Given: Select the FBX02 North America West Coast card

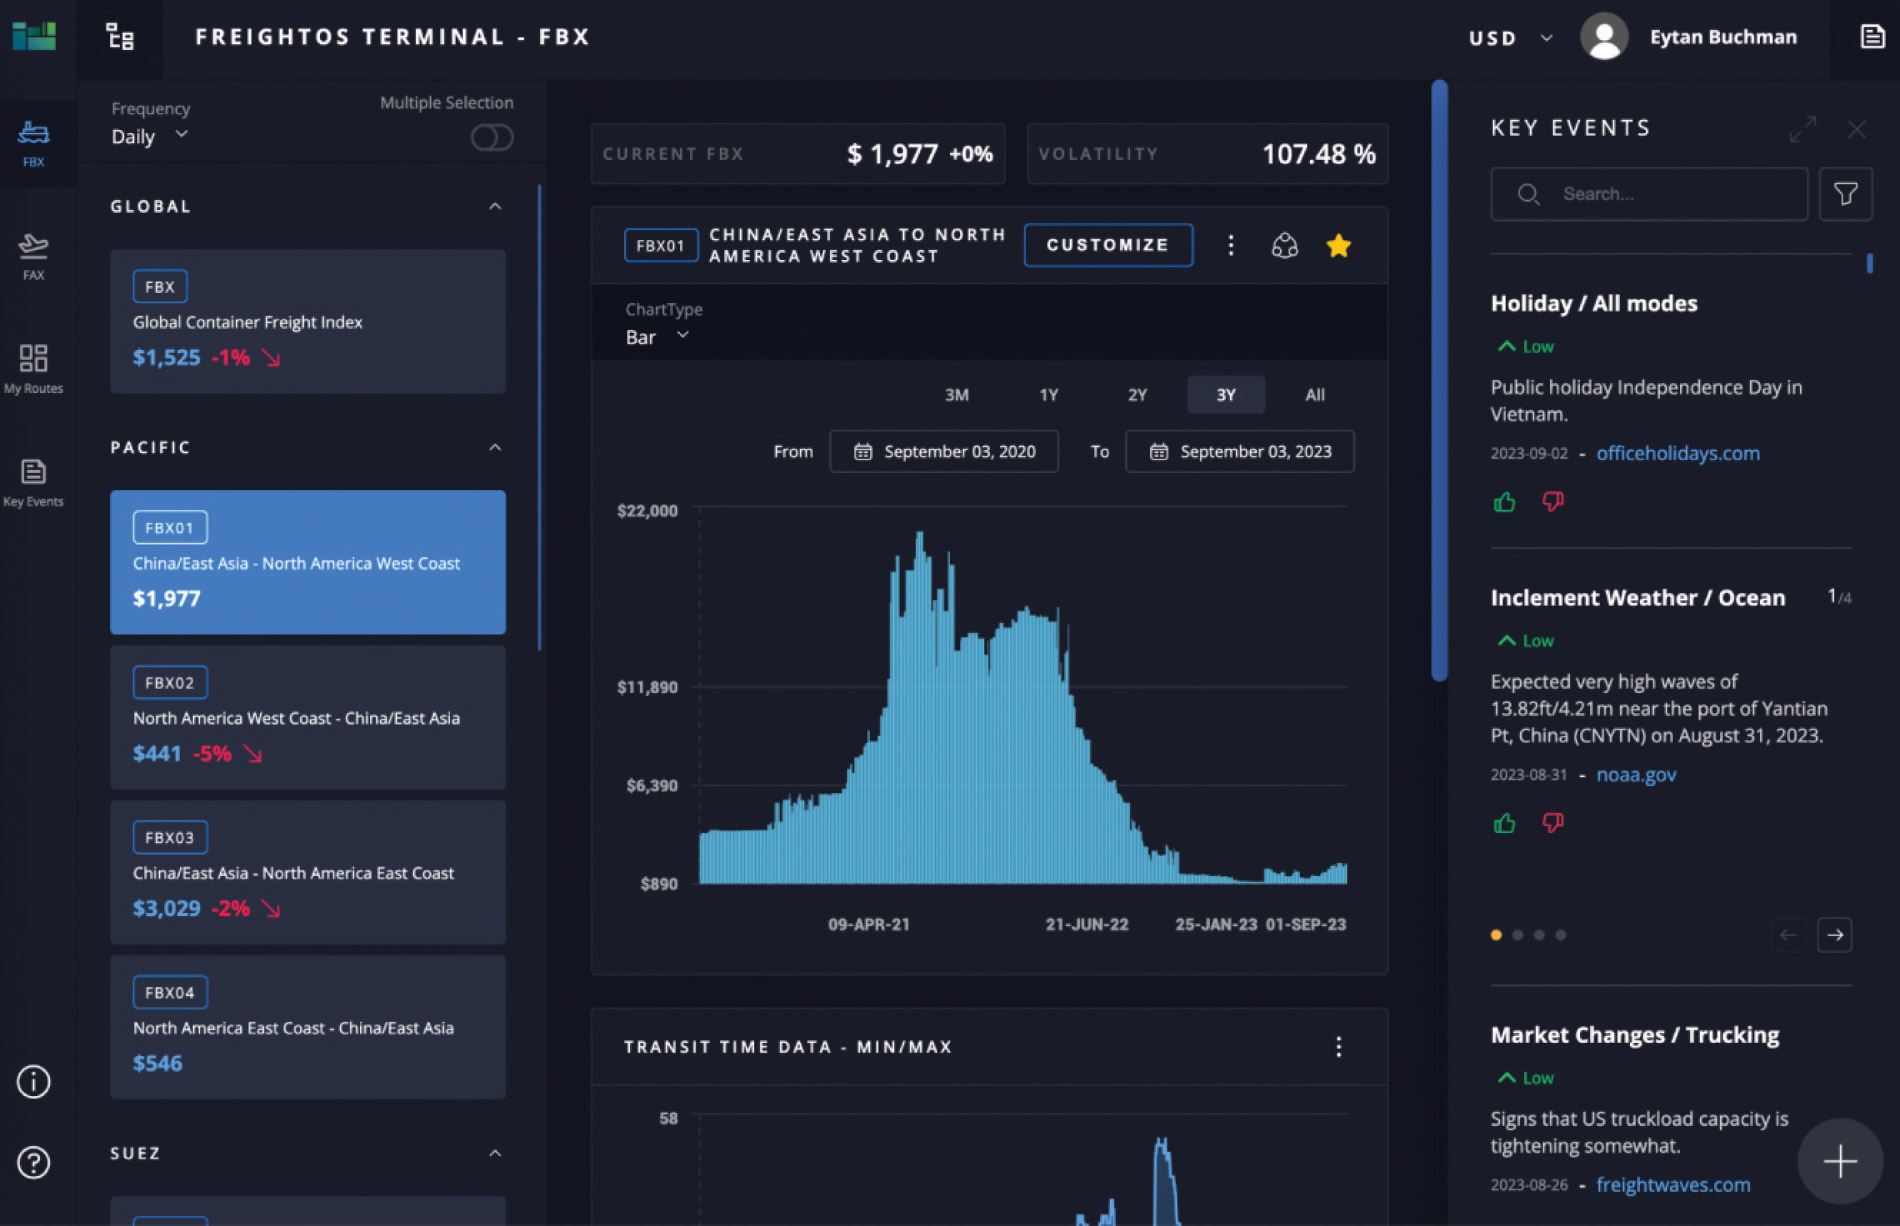Looking at the screenshot, I should pyautogui.click(x=308, y=717).
